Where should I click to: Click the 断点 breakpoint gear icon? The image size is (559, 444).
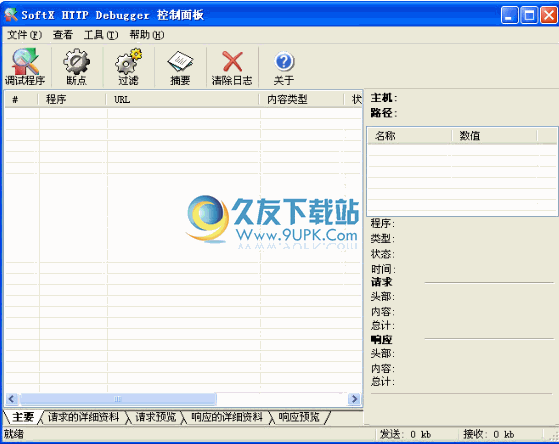tap(77, 67)
